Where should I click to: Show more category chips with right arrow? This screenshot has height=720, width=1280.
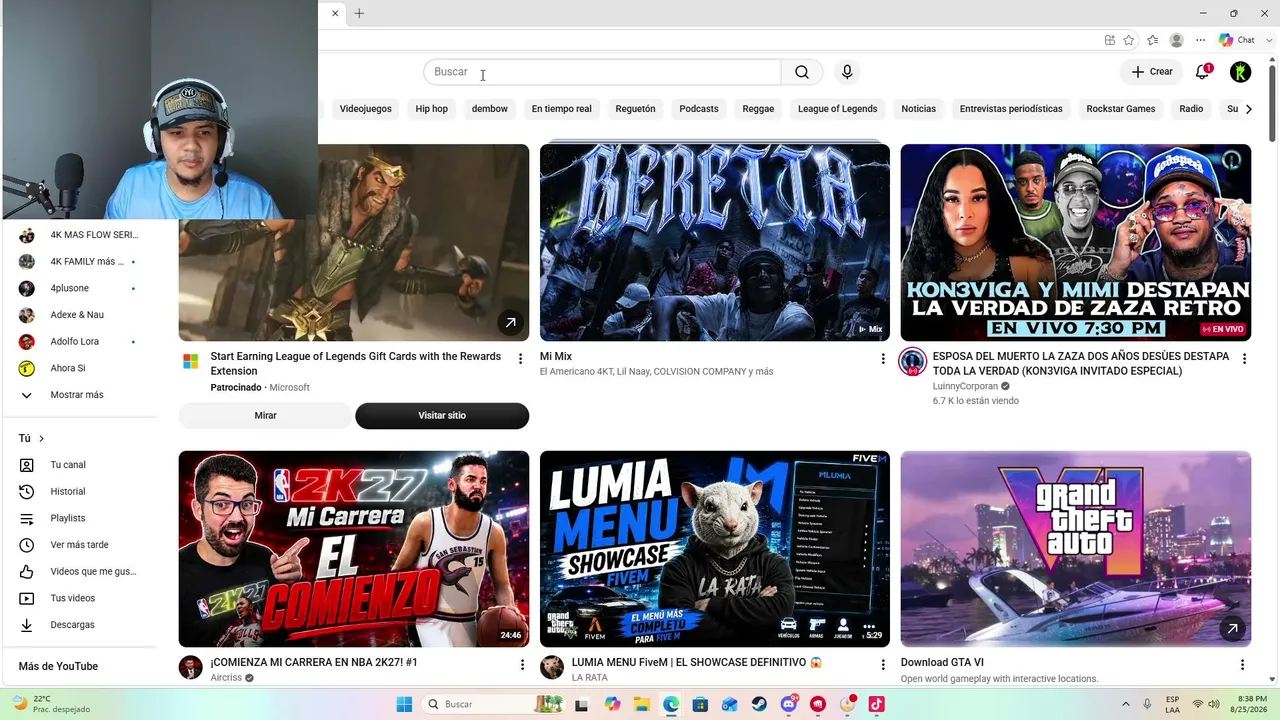(1248, 109)
